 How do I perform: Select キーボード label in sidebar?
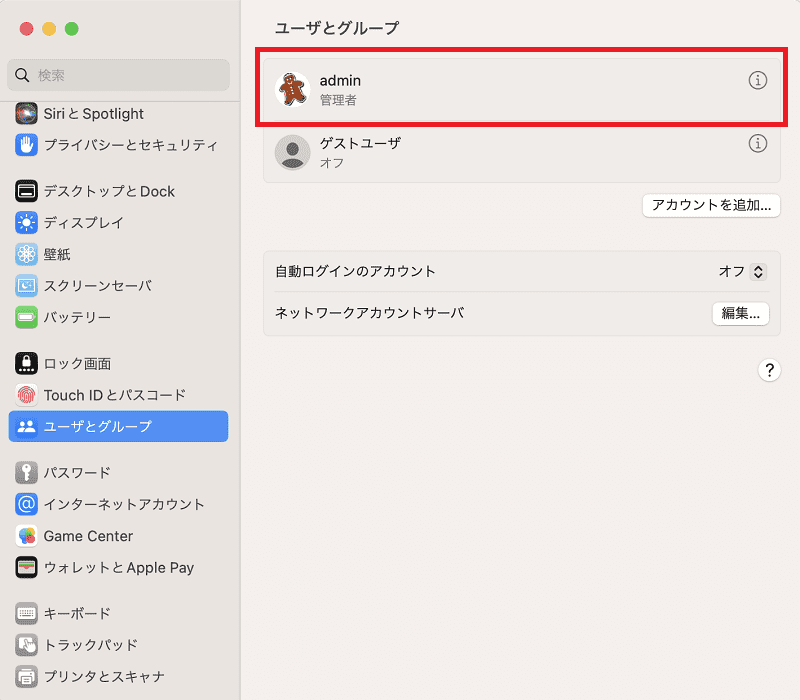[x=77, y=613]
